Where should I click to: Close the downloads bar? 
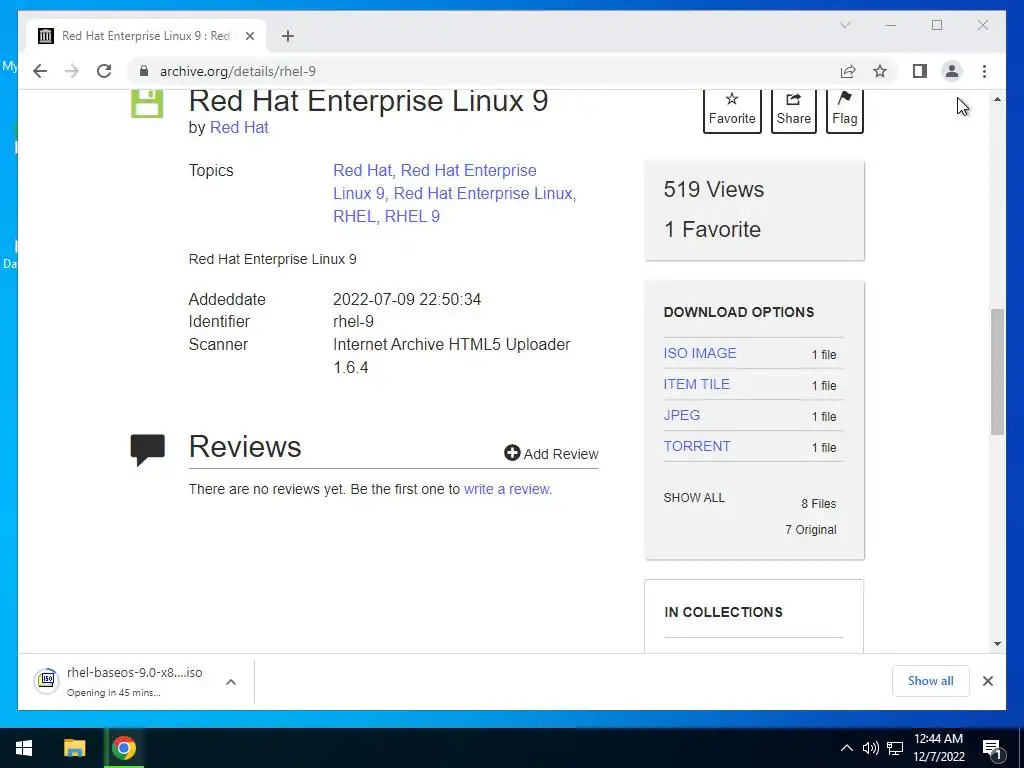pyautogui.click(x=987, y=681)
